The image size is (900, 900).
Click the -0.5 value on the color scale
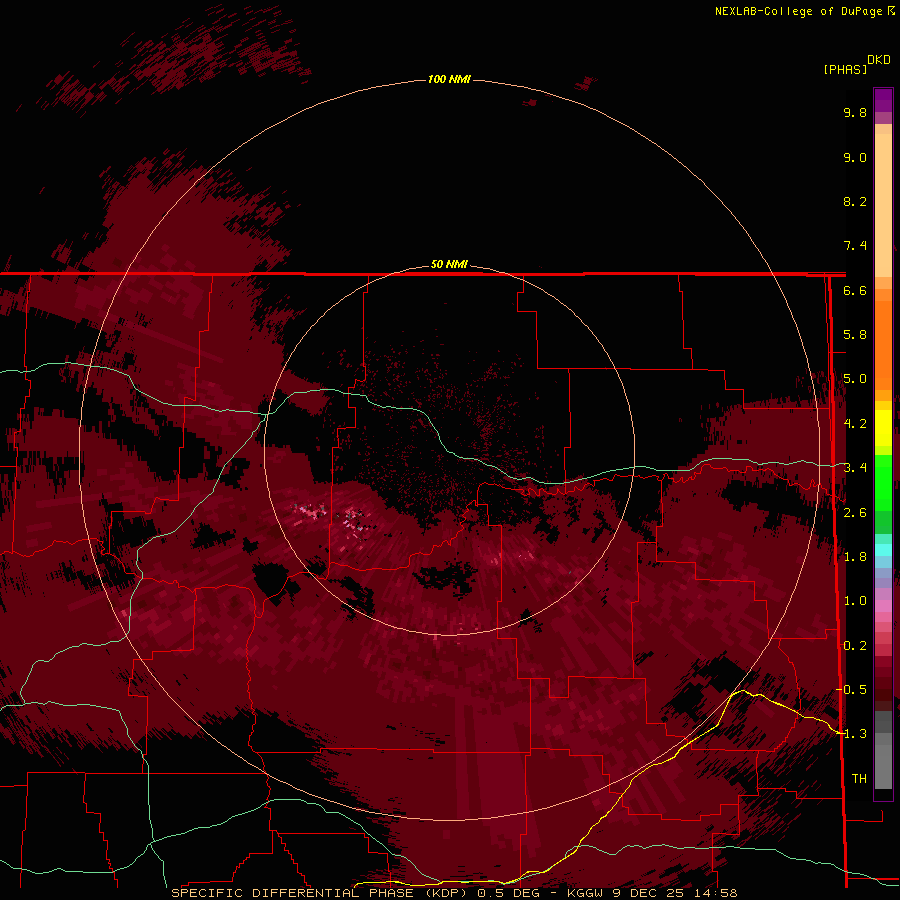(x=852, y=690)
